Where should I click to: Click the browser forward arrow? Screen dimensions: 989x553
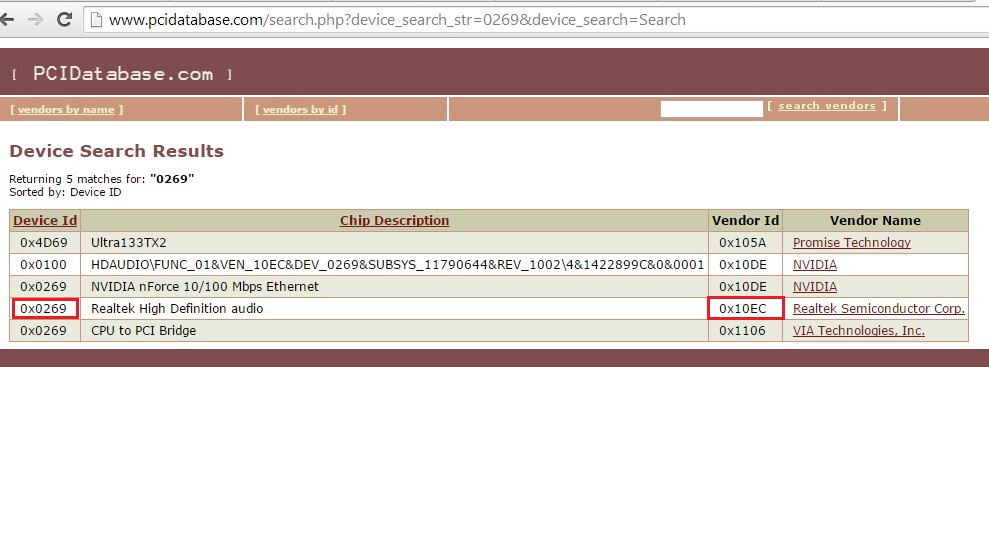point(34,19)
